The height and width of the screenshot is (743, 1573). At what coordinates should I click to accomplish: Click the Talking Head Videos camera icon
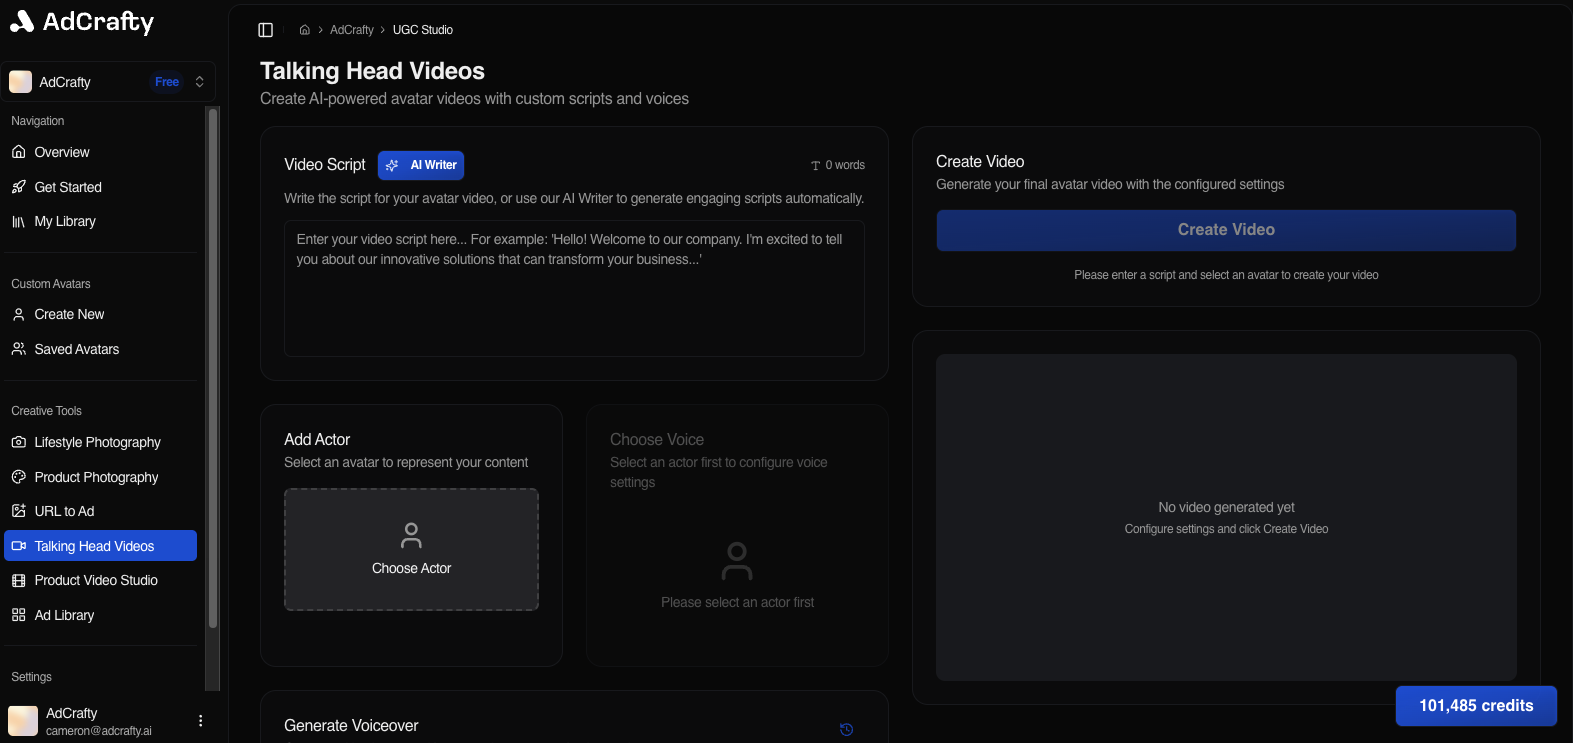19,546
